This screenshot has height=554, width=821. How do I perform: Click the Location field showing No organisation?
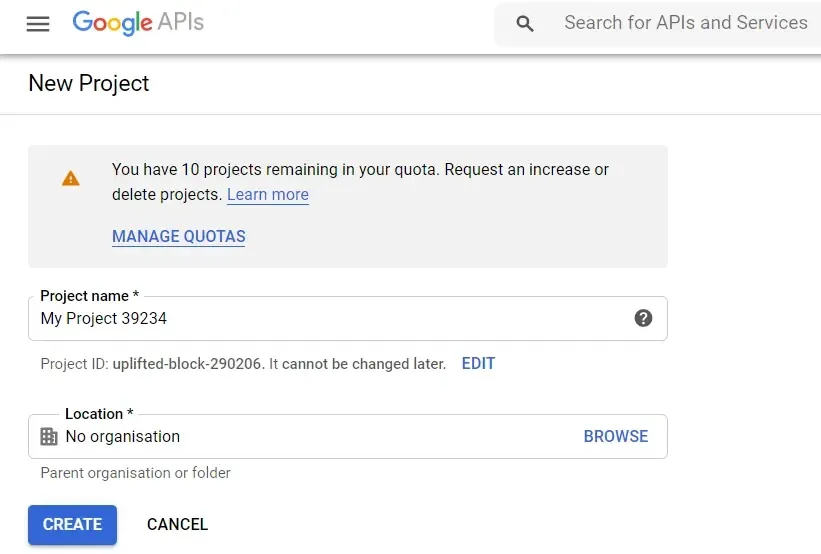(x=348, y=436)
